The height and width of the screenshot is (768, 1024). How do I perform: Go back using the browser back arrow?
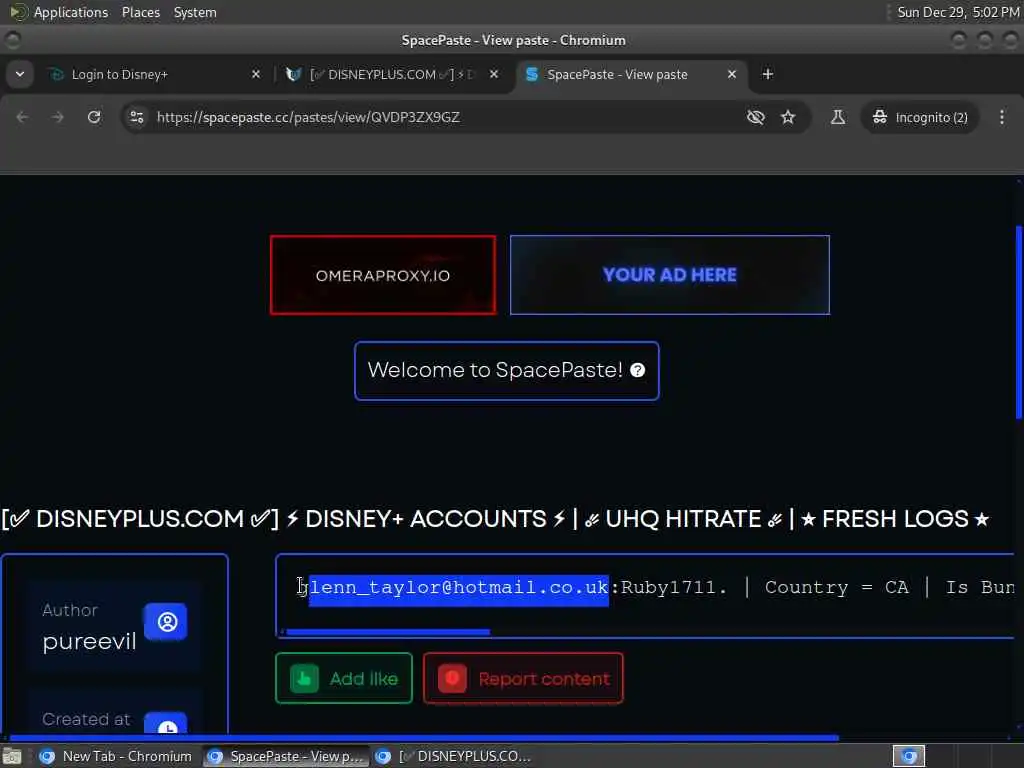(x=22, y=117)
